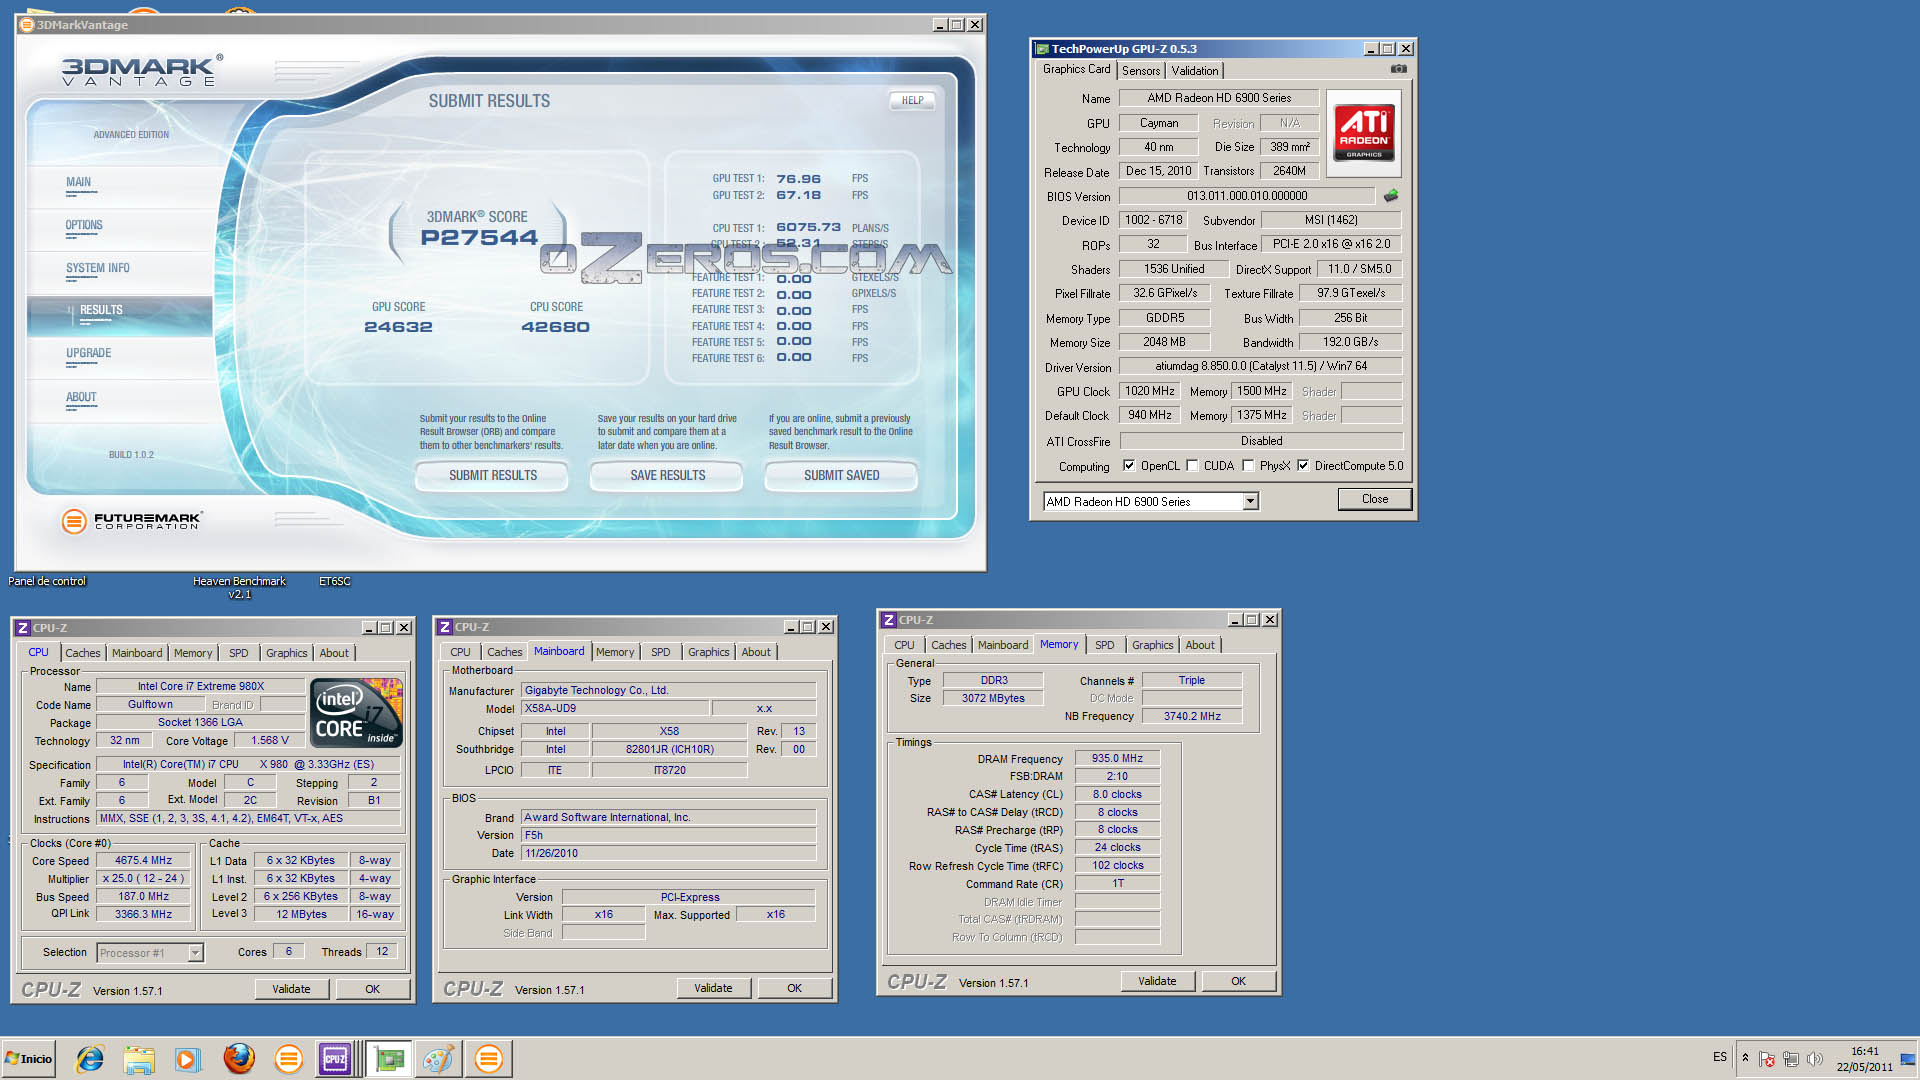The width and height of the screenshot is (1920, 1080).
Task: Open the Graphics tab in the CPU-Z Mainboard window
Action: tap(709, 652)
